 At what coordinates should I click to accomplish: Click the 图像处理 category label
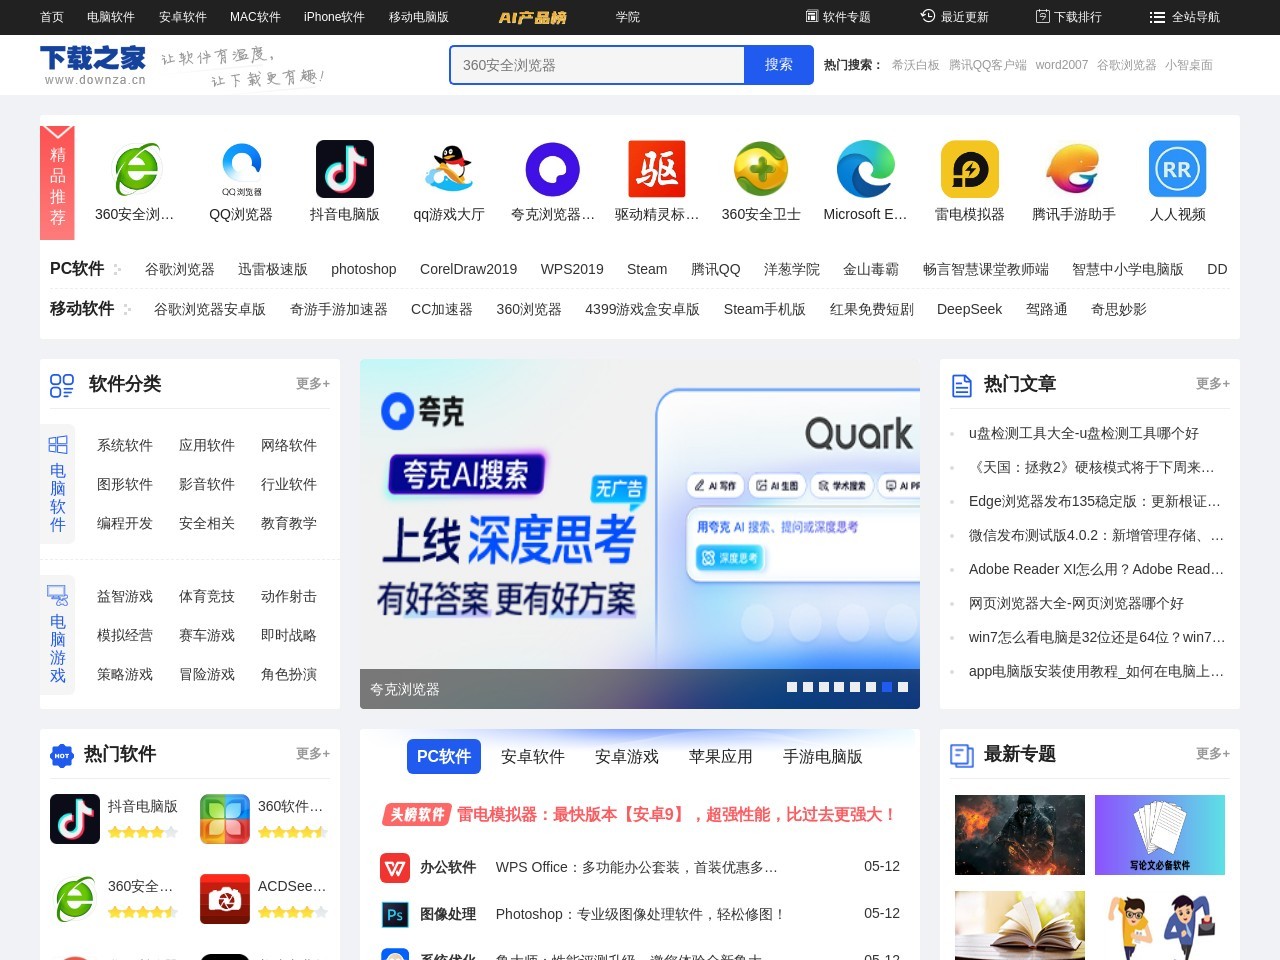[448, 914]
